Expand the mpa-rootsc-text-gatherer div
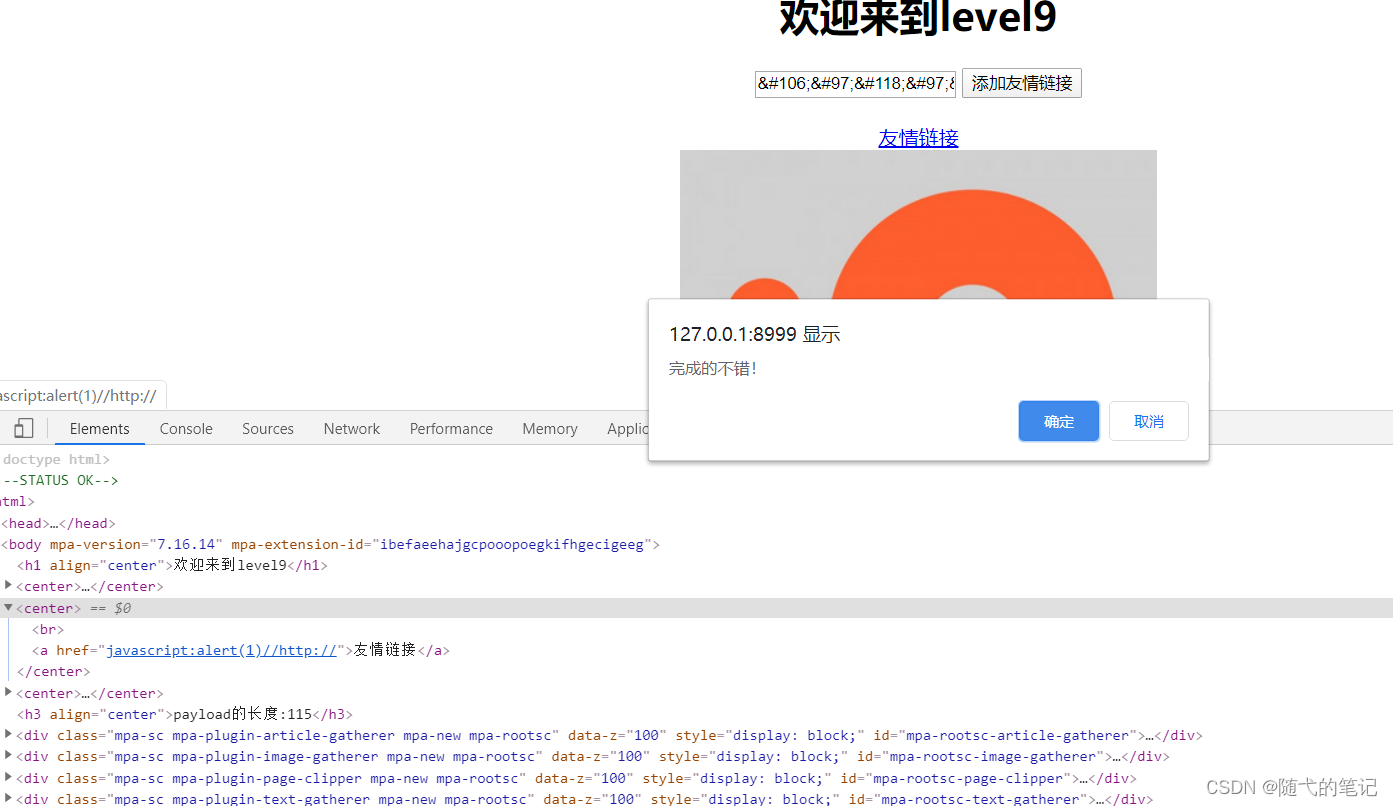 [8, 798]
